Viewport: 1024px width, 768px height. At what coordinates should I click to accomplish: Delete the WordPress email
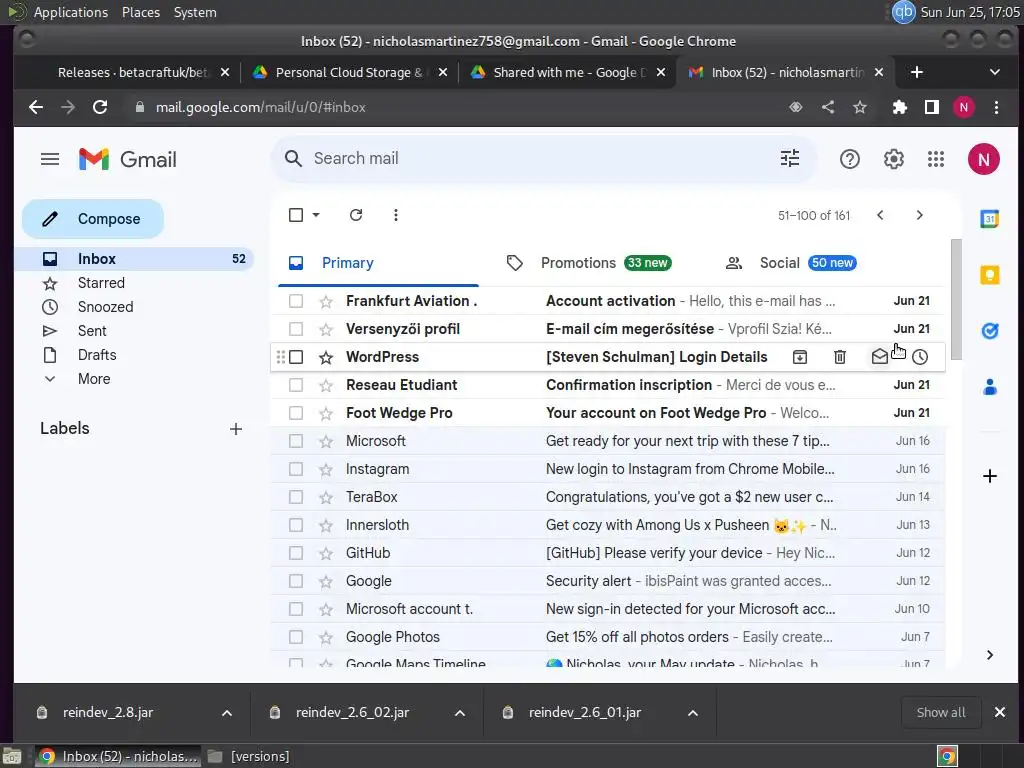coord(840,357)
